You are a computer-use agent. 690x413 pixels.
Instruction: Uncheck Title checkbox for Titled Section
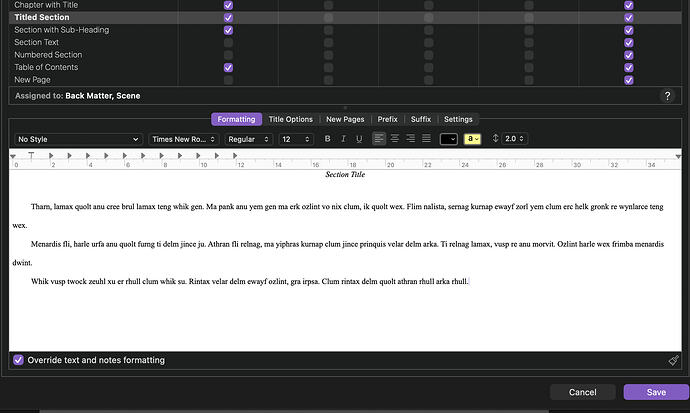coord(228,18)
